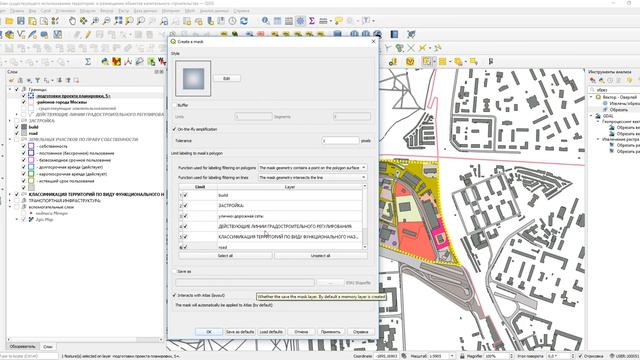Select the Pan Map hand tool

72,21
